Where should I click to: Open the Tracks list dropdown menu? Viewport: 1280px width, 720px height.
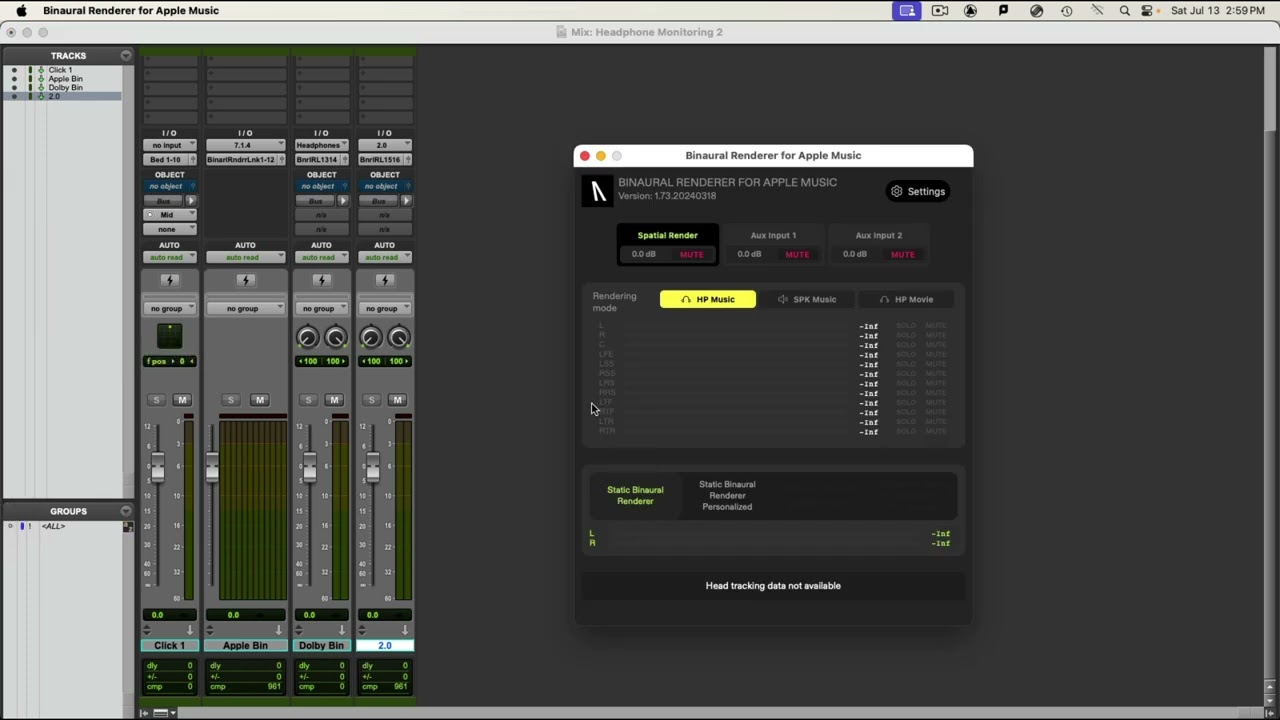point(126,55)
